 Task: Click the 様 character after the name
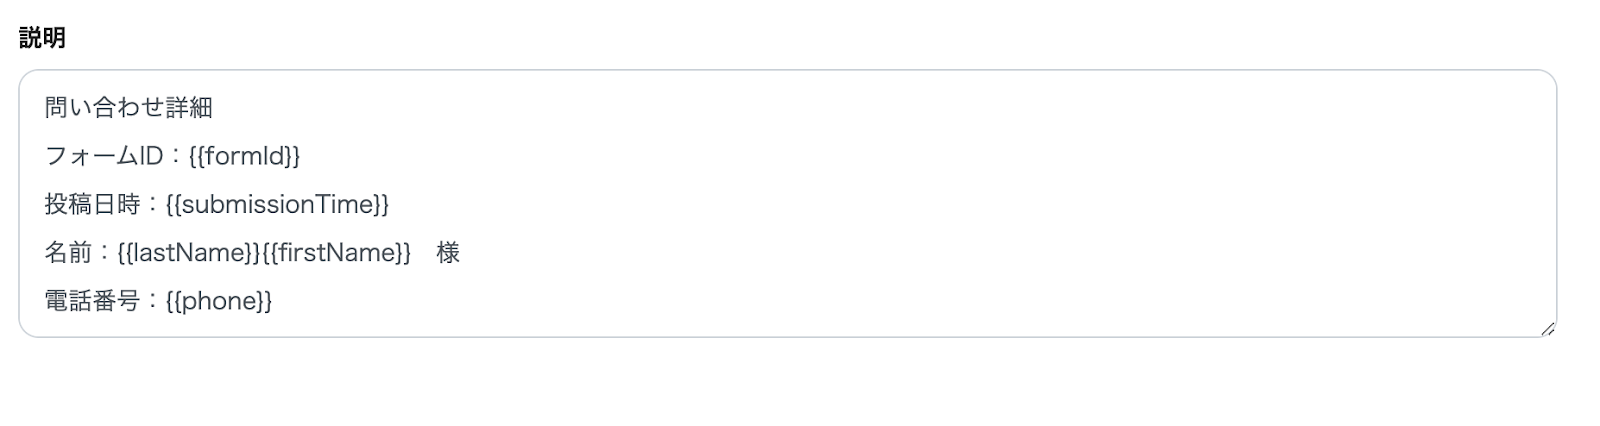448,253
